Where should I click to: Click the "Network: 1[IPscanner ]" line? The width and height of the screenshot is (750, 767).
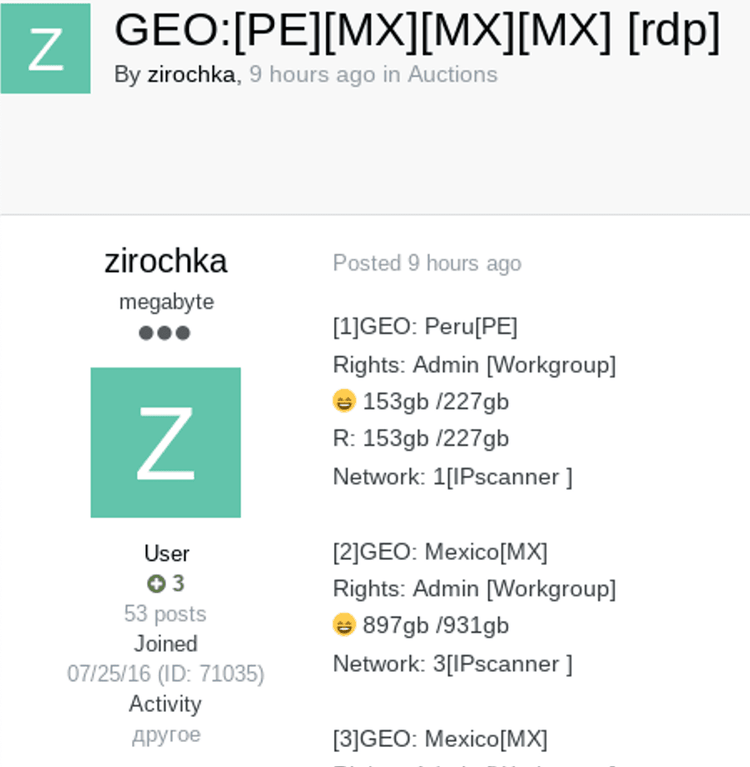(452, 477)
